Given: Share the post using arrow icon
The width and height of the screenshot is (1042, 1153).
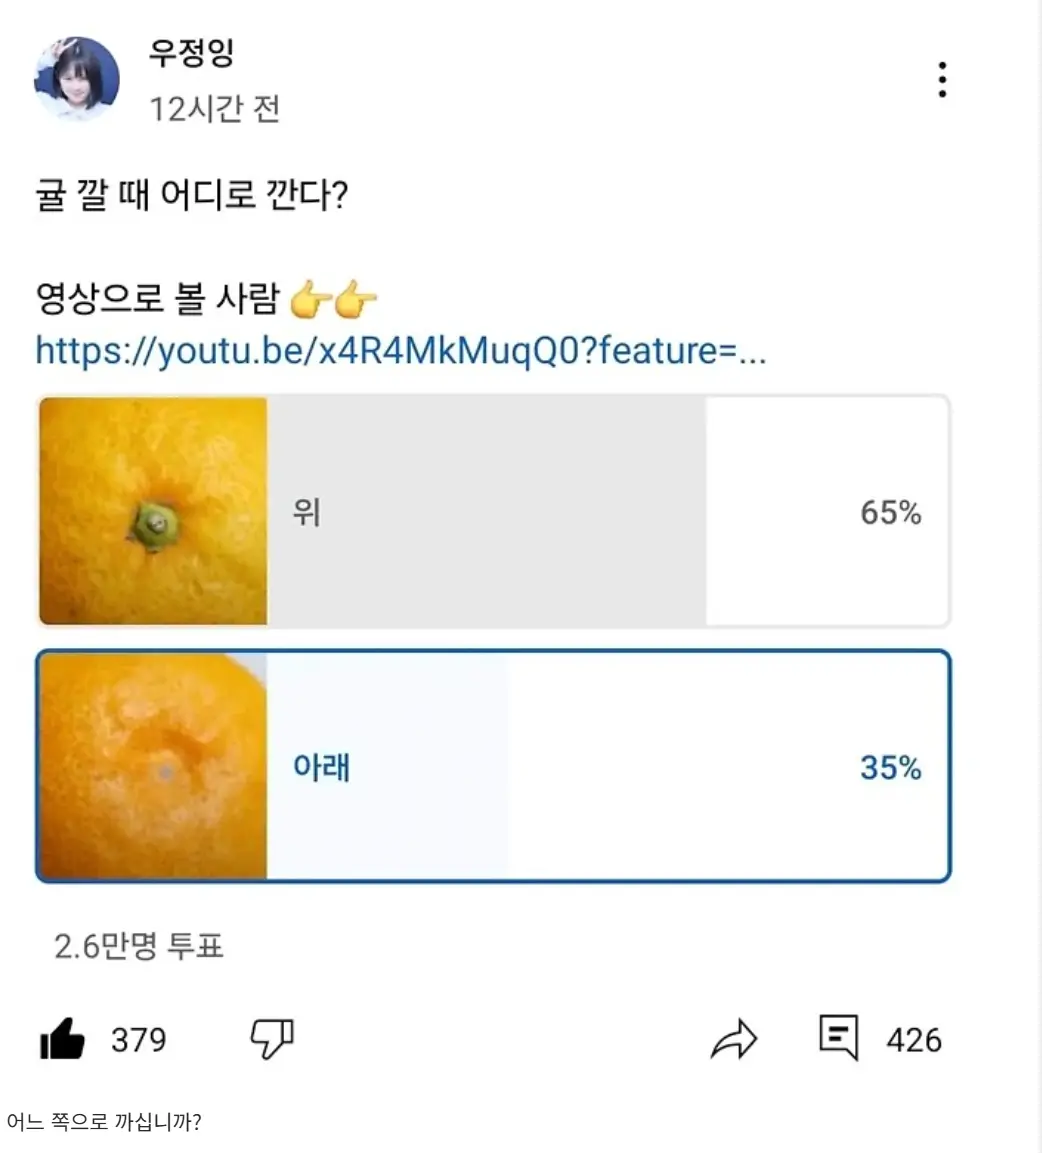Looking at the screenshot, I should (734, 1039).
